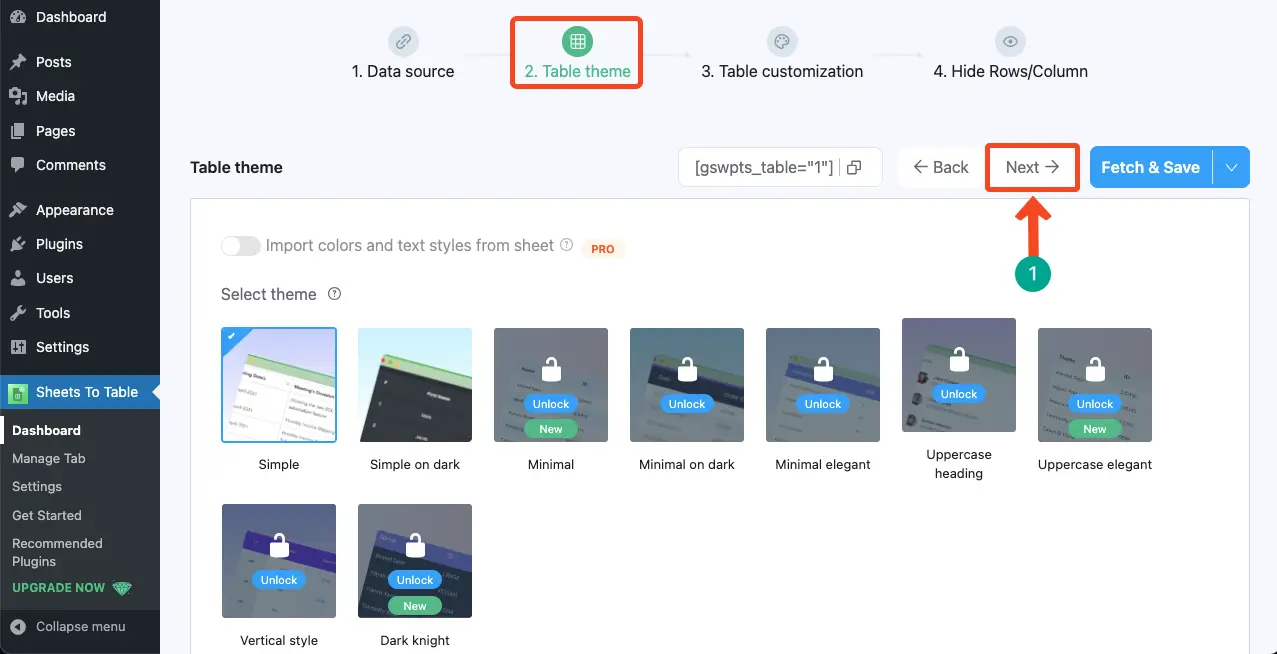Go to step 4 Hide Rows/Column
Image resolution: width=1277 pixels, height=654 pixels.
[x=1010, y=71]
